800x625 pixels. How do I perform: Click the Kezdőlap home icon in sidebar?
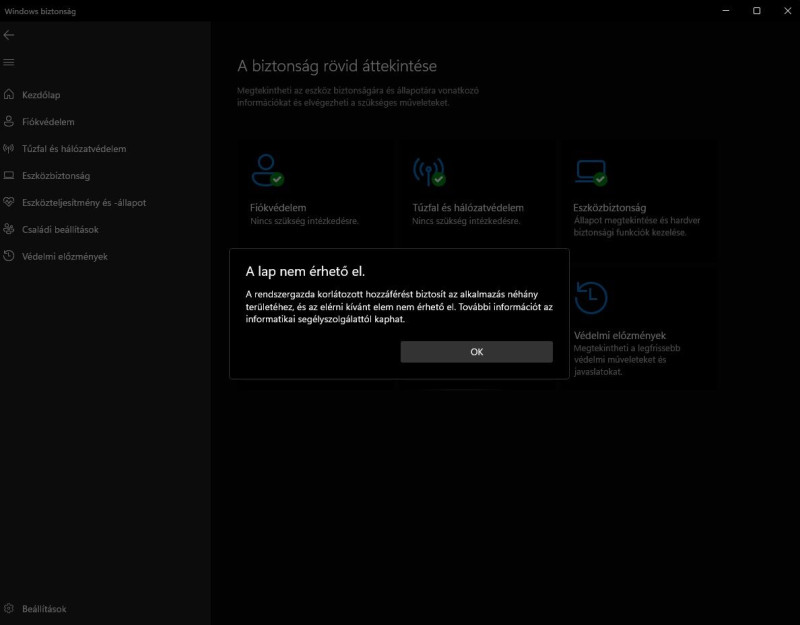9,94
